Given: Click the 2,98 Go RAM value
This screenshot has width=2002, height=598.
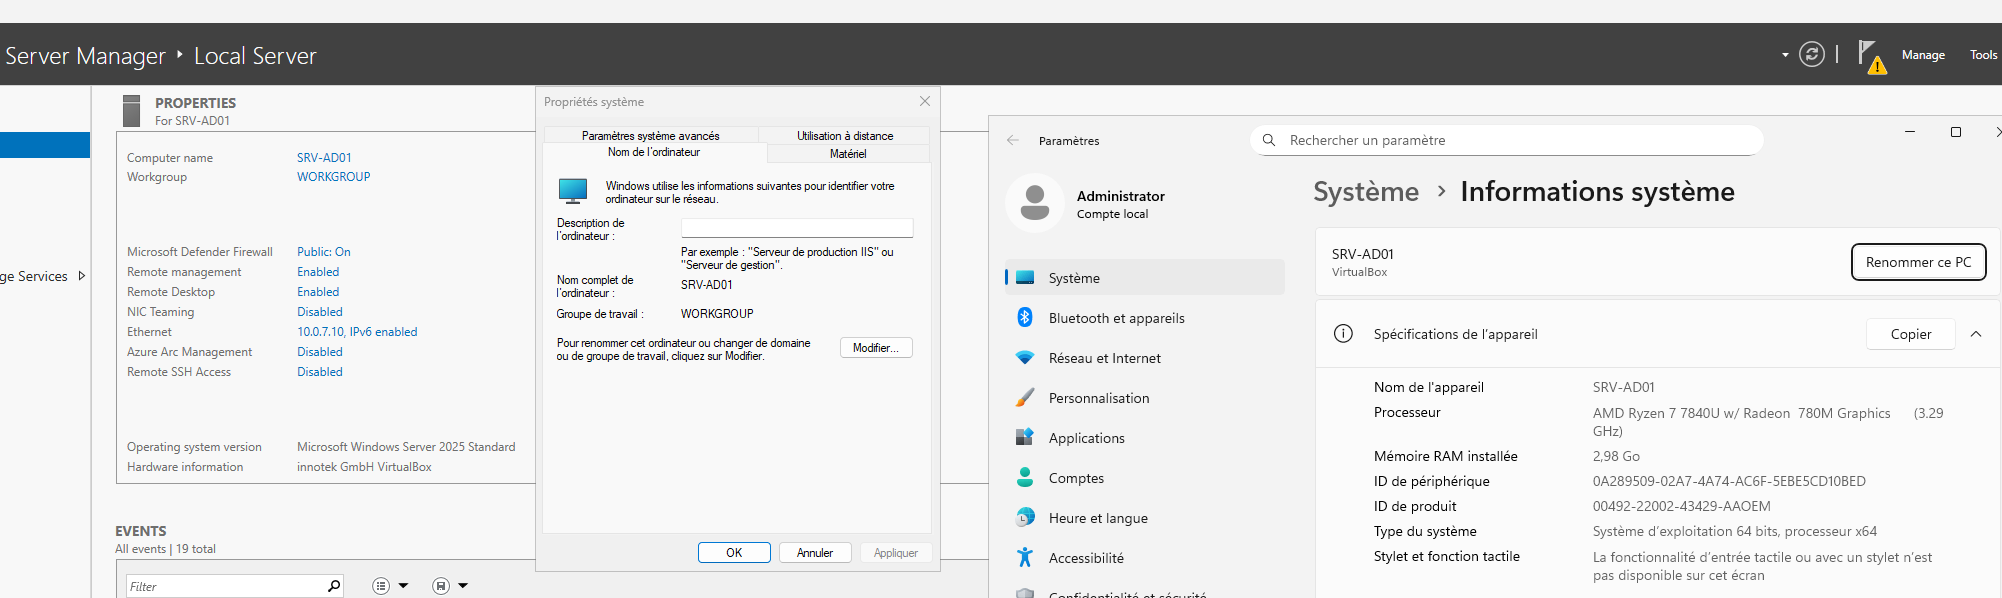Looking at the screenshot, I should pyautogui.click(x=1616, y=456).
